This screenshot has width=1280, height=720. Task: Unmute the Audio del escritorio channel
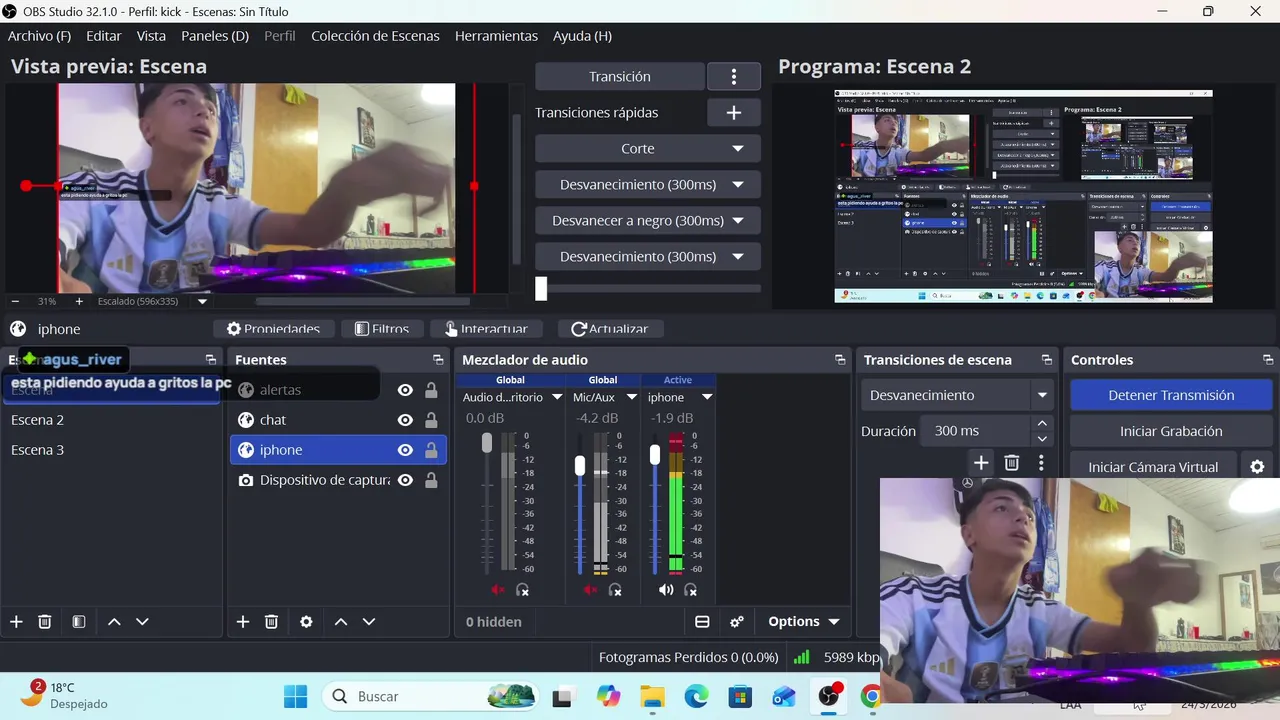[x=498, y=590]
